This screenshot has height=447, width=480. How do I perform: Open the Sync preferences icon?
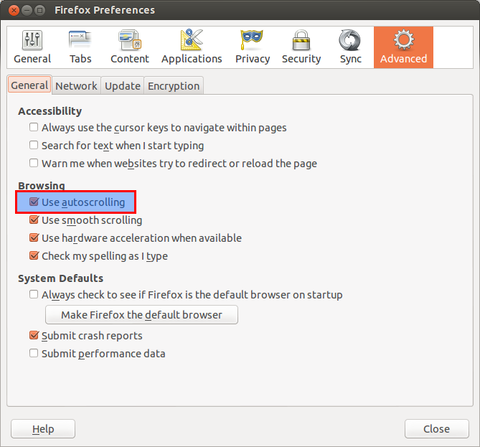tap(350, 40)
